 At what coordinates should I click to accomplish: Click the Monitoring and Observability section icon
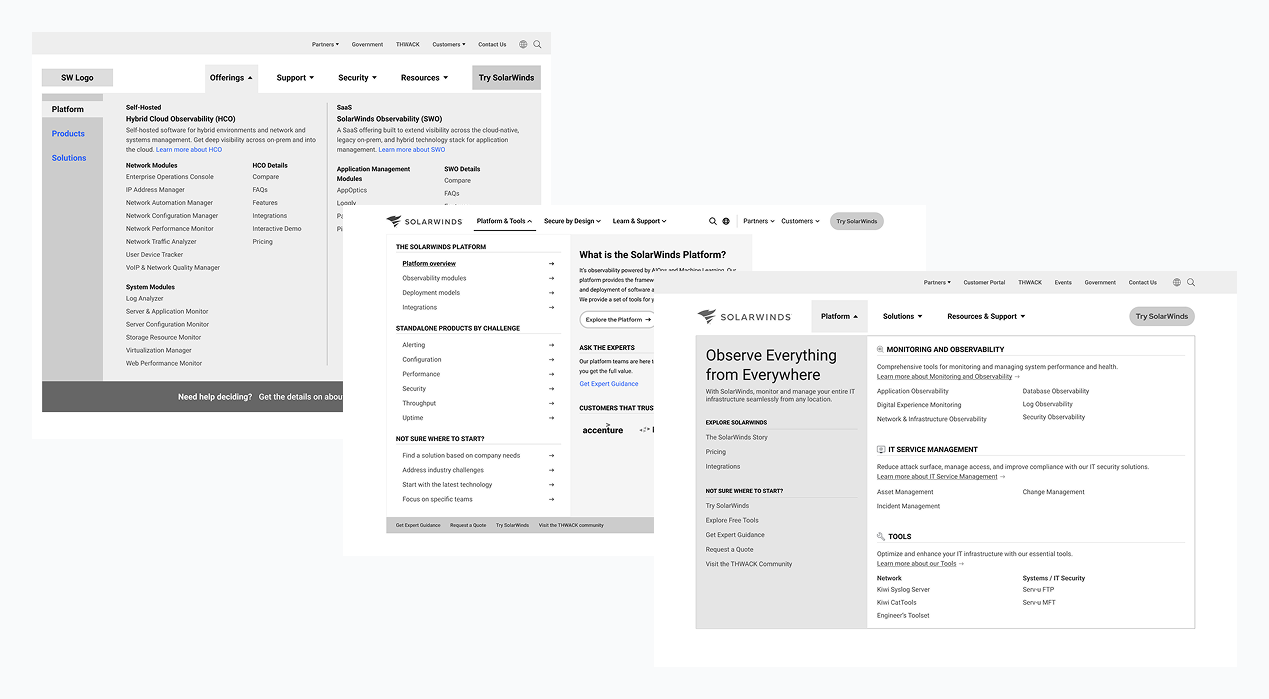click(x=880, y=350)
